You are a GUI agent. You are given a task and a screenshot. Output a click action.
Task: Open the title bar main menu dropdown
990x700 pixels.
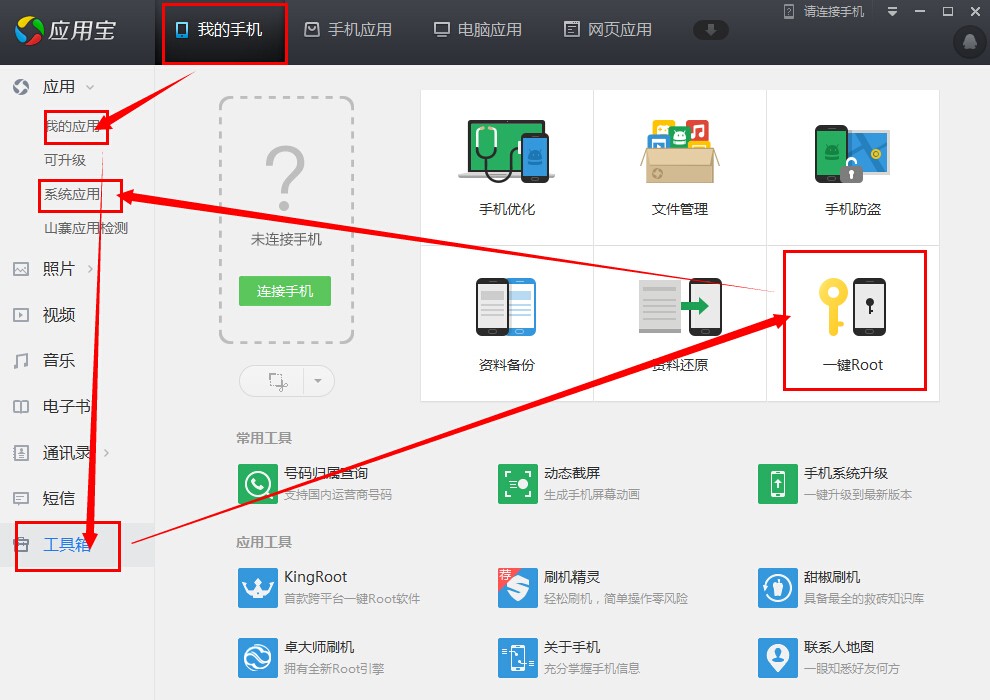[892, 11]
